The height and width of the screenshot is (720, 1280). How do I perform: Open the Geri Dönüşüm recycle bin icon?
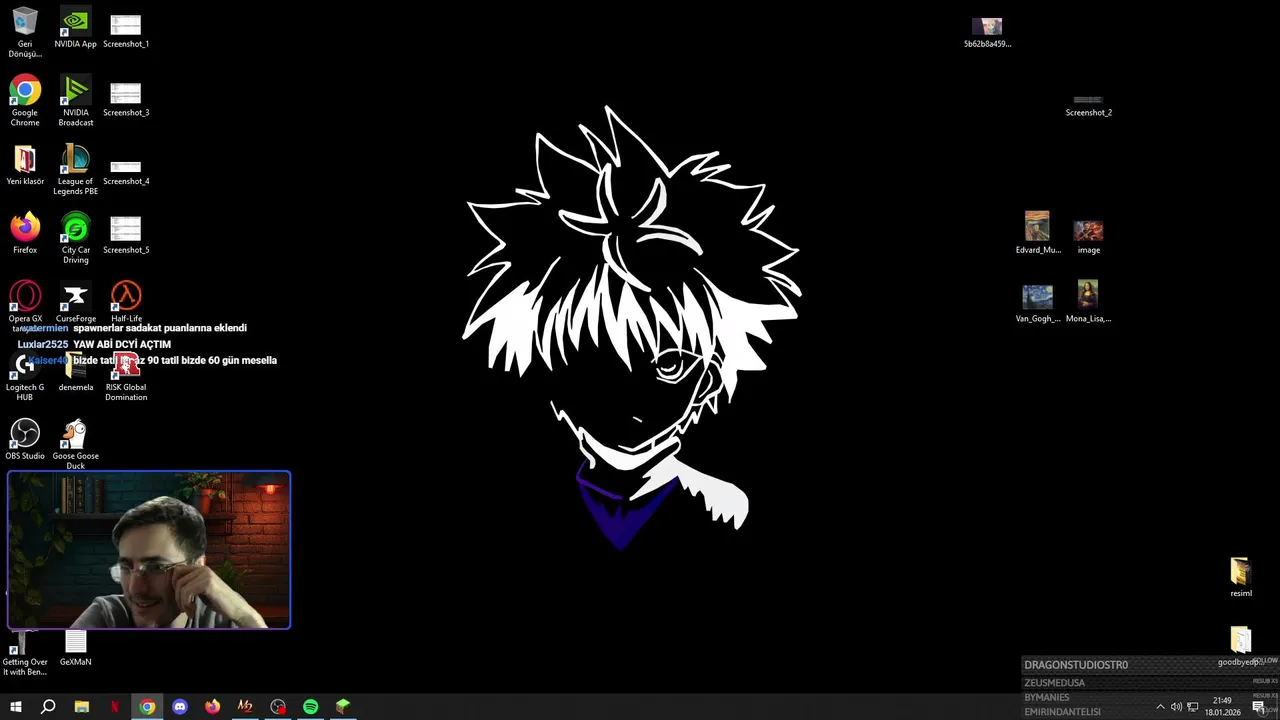click(25, 32)
